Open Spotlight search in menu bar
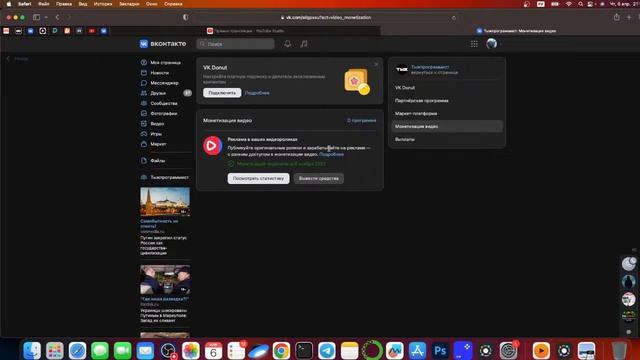 click(580, 4)
